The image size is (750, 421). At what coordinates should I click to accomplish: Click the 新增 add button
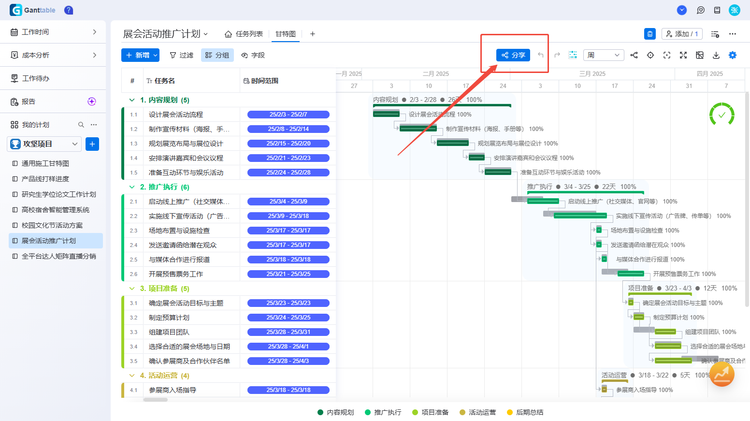point(137,55)
